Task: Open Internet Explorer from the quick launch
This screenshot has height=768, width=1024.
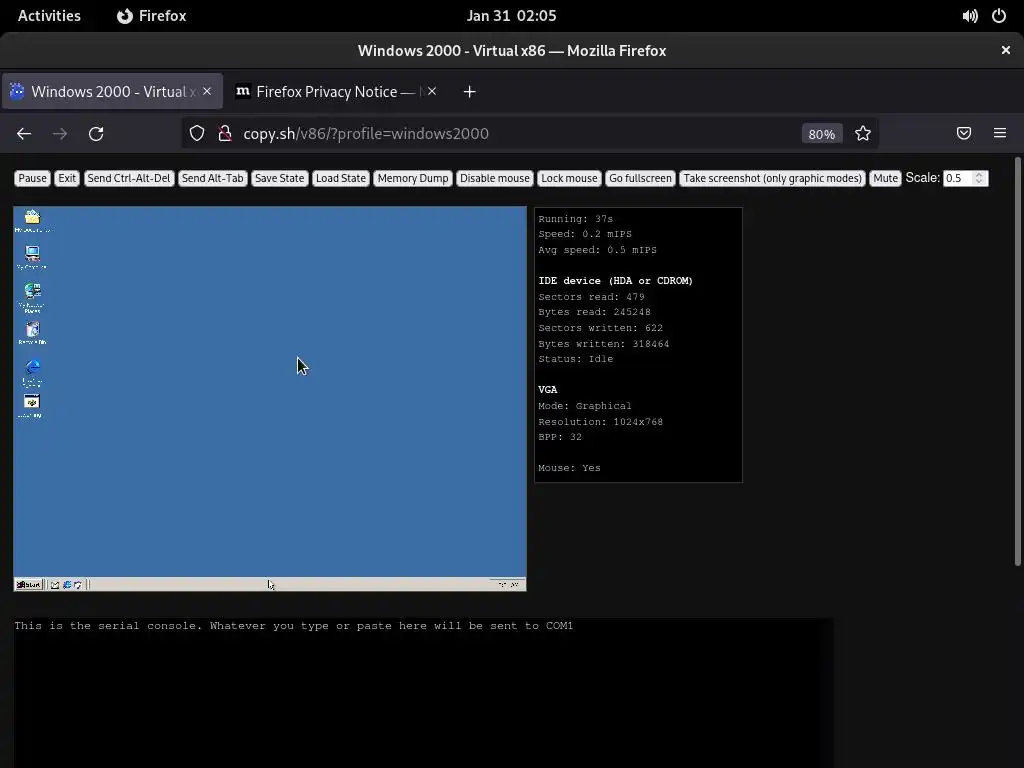Action: 67,584
